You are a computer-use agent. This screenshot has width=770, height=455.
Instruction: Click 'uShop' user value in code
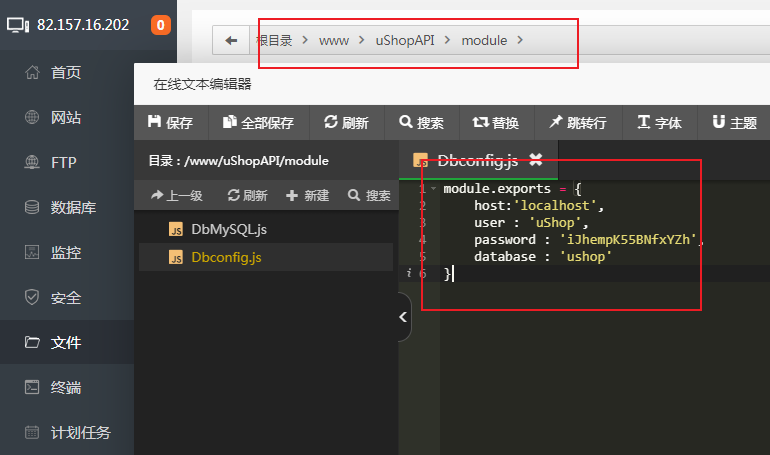[555, 222]
